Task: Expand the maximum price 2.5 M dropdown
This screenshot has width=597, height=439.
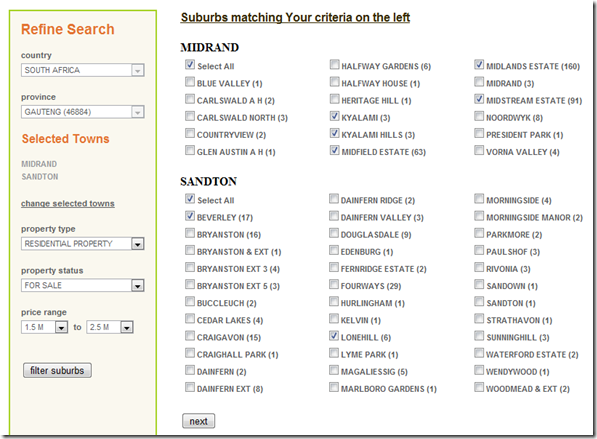Action: [x=110, y=327]
